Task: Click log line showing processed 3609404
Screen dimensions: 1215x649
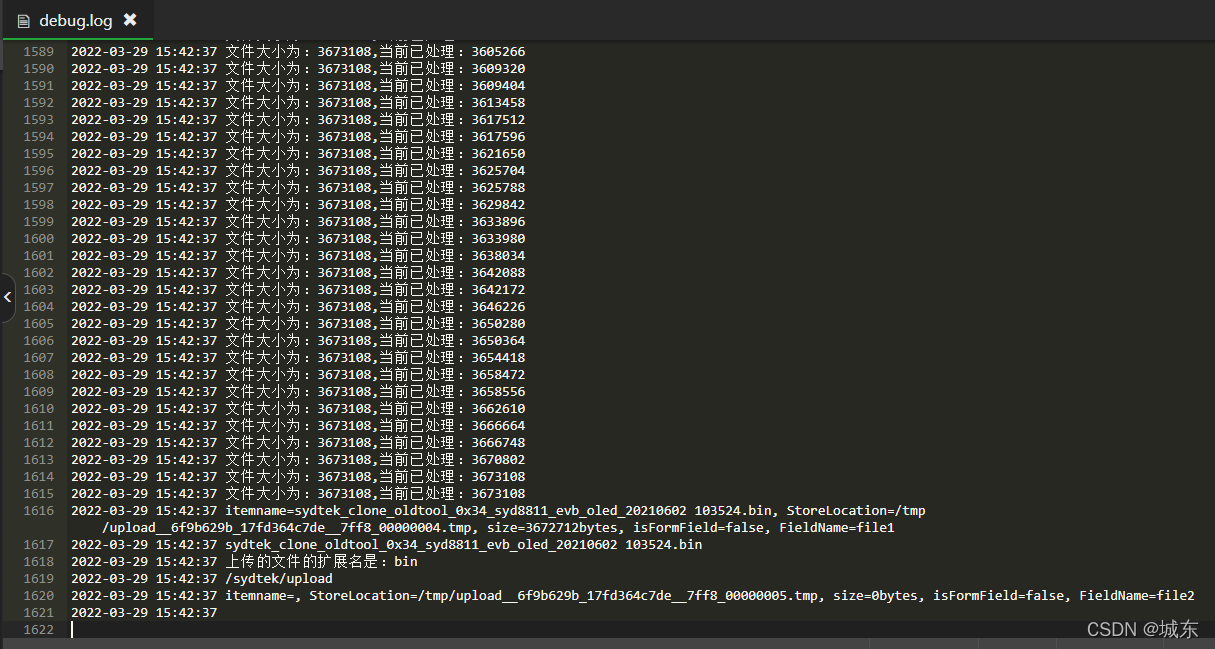Action: point(298,86)
